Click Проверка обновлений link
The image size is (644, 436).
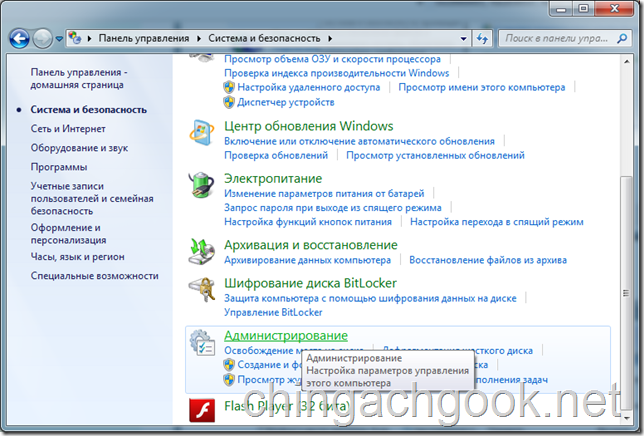coord(276,156)
